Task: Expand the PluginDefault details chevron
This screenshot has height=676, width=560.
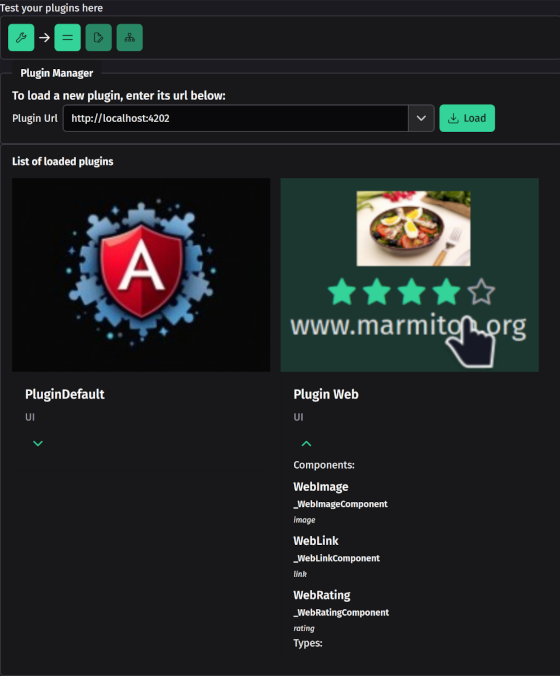Action: (38, 443)
